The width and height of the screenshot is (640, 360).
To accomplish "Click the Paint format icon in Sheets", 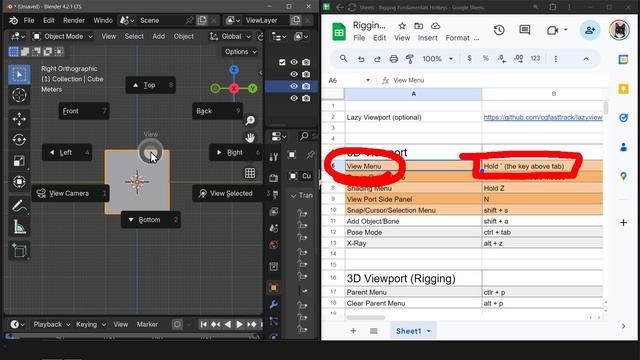I will (x=409, y=59).
